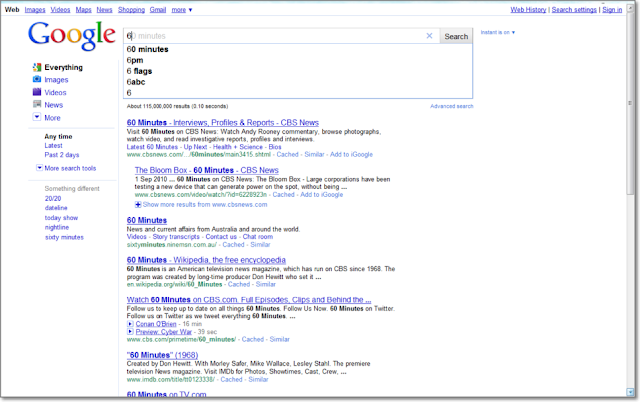This screenshot has width=640, height=402.
Task: Try the 'dateline' related search
Action: coord(56,208)
